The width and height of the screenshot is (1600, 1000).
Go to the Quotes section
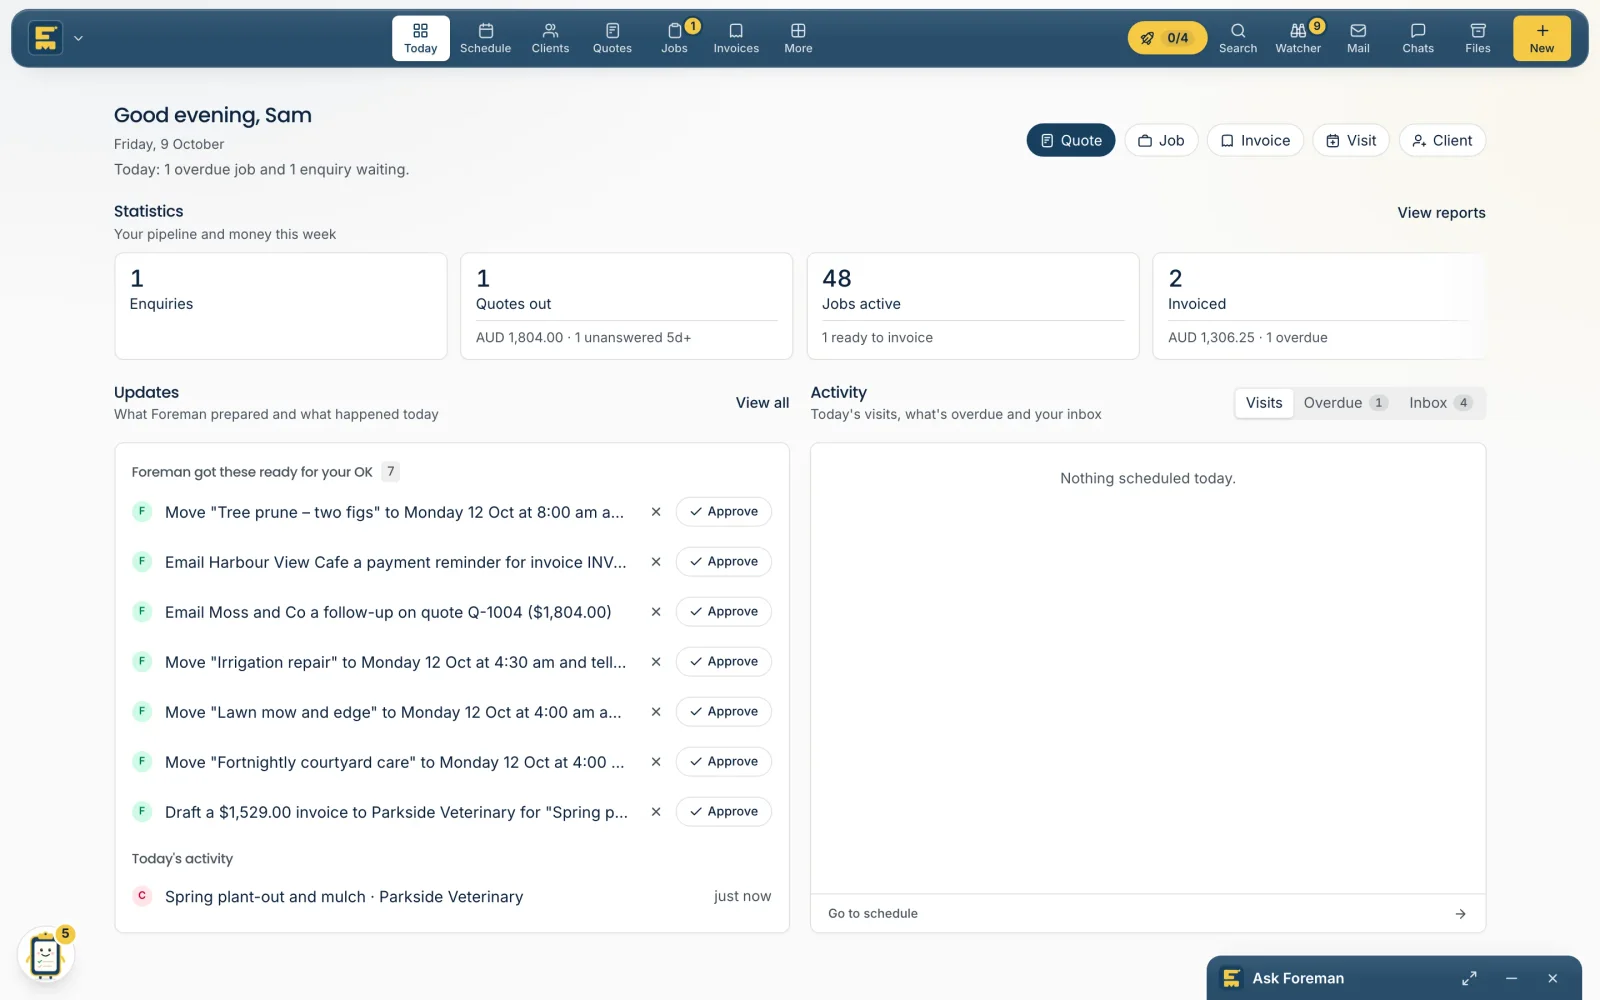(x=612, y=38)
